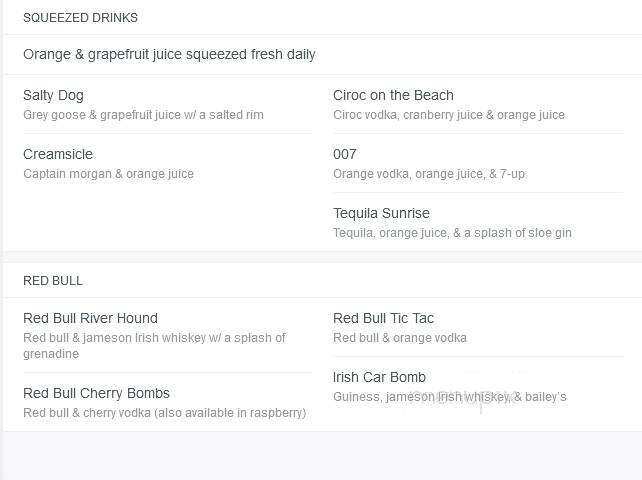Choose the Red Bull Tic Tac item
Screen dimensions: 642x480
[x=383, y=318]
